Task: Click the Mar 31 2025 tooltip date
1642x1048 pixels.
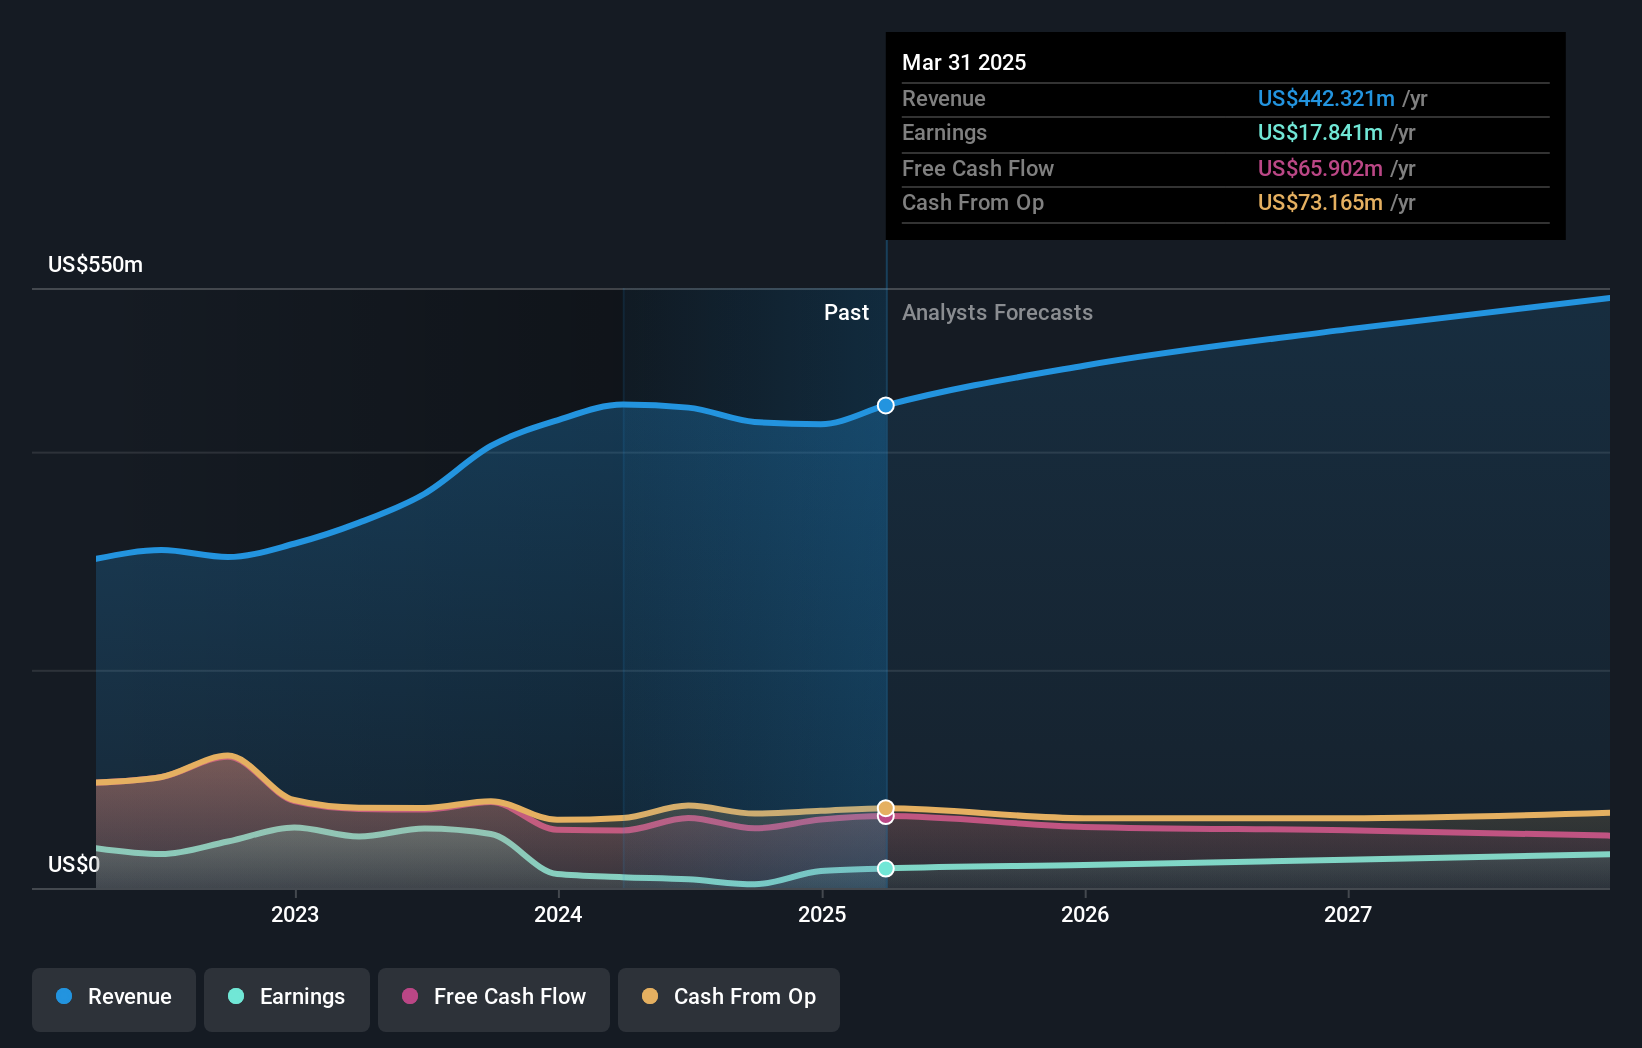Action: coord(964,62)
